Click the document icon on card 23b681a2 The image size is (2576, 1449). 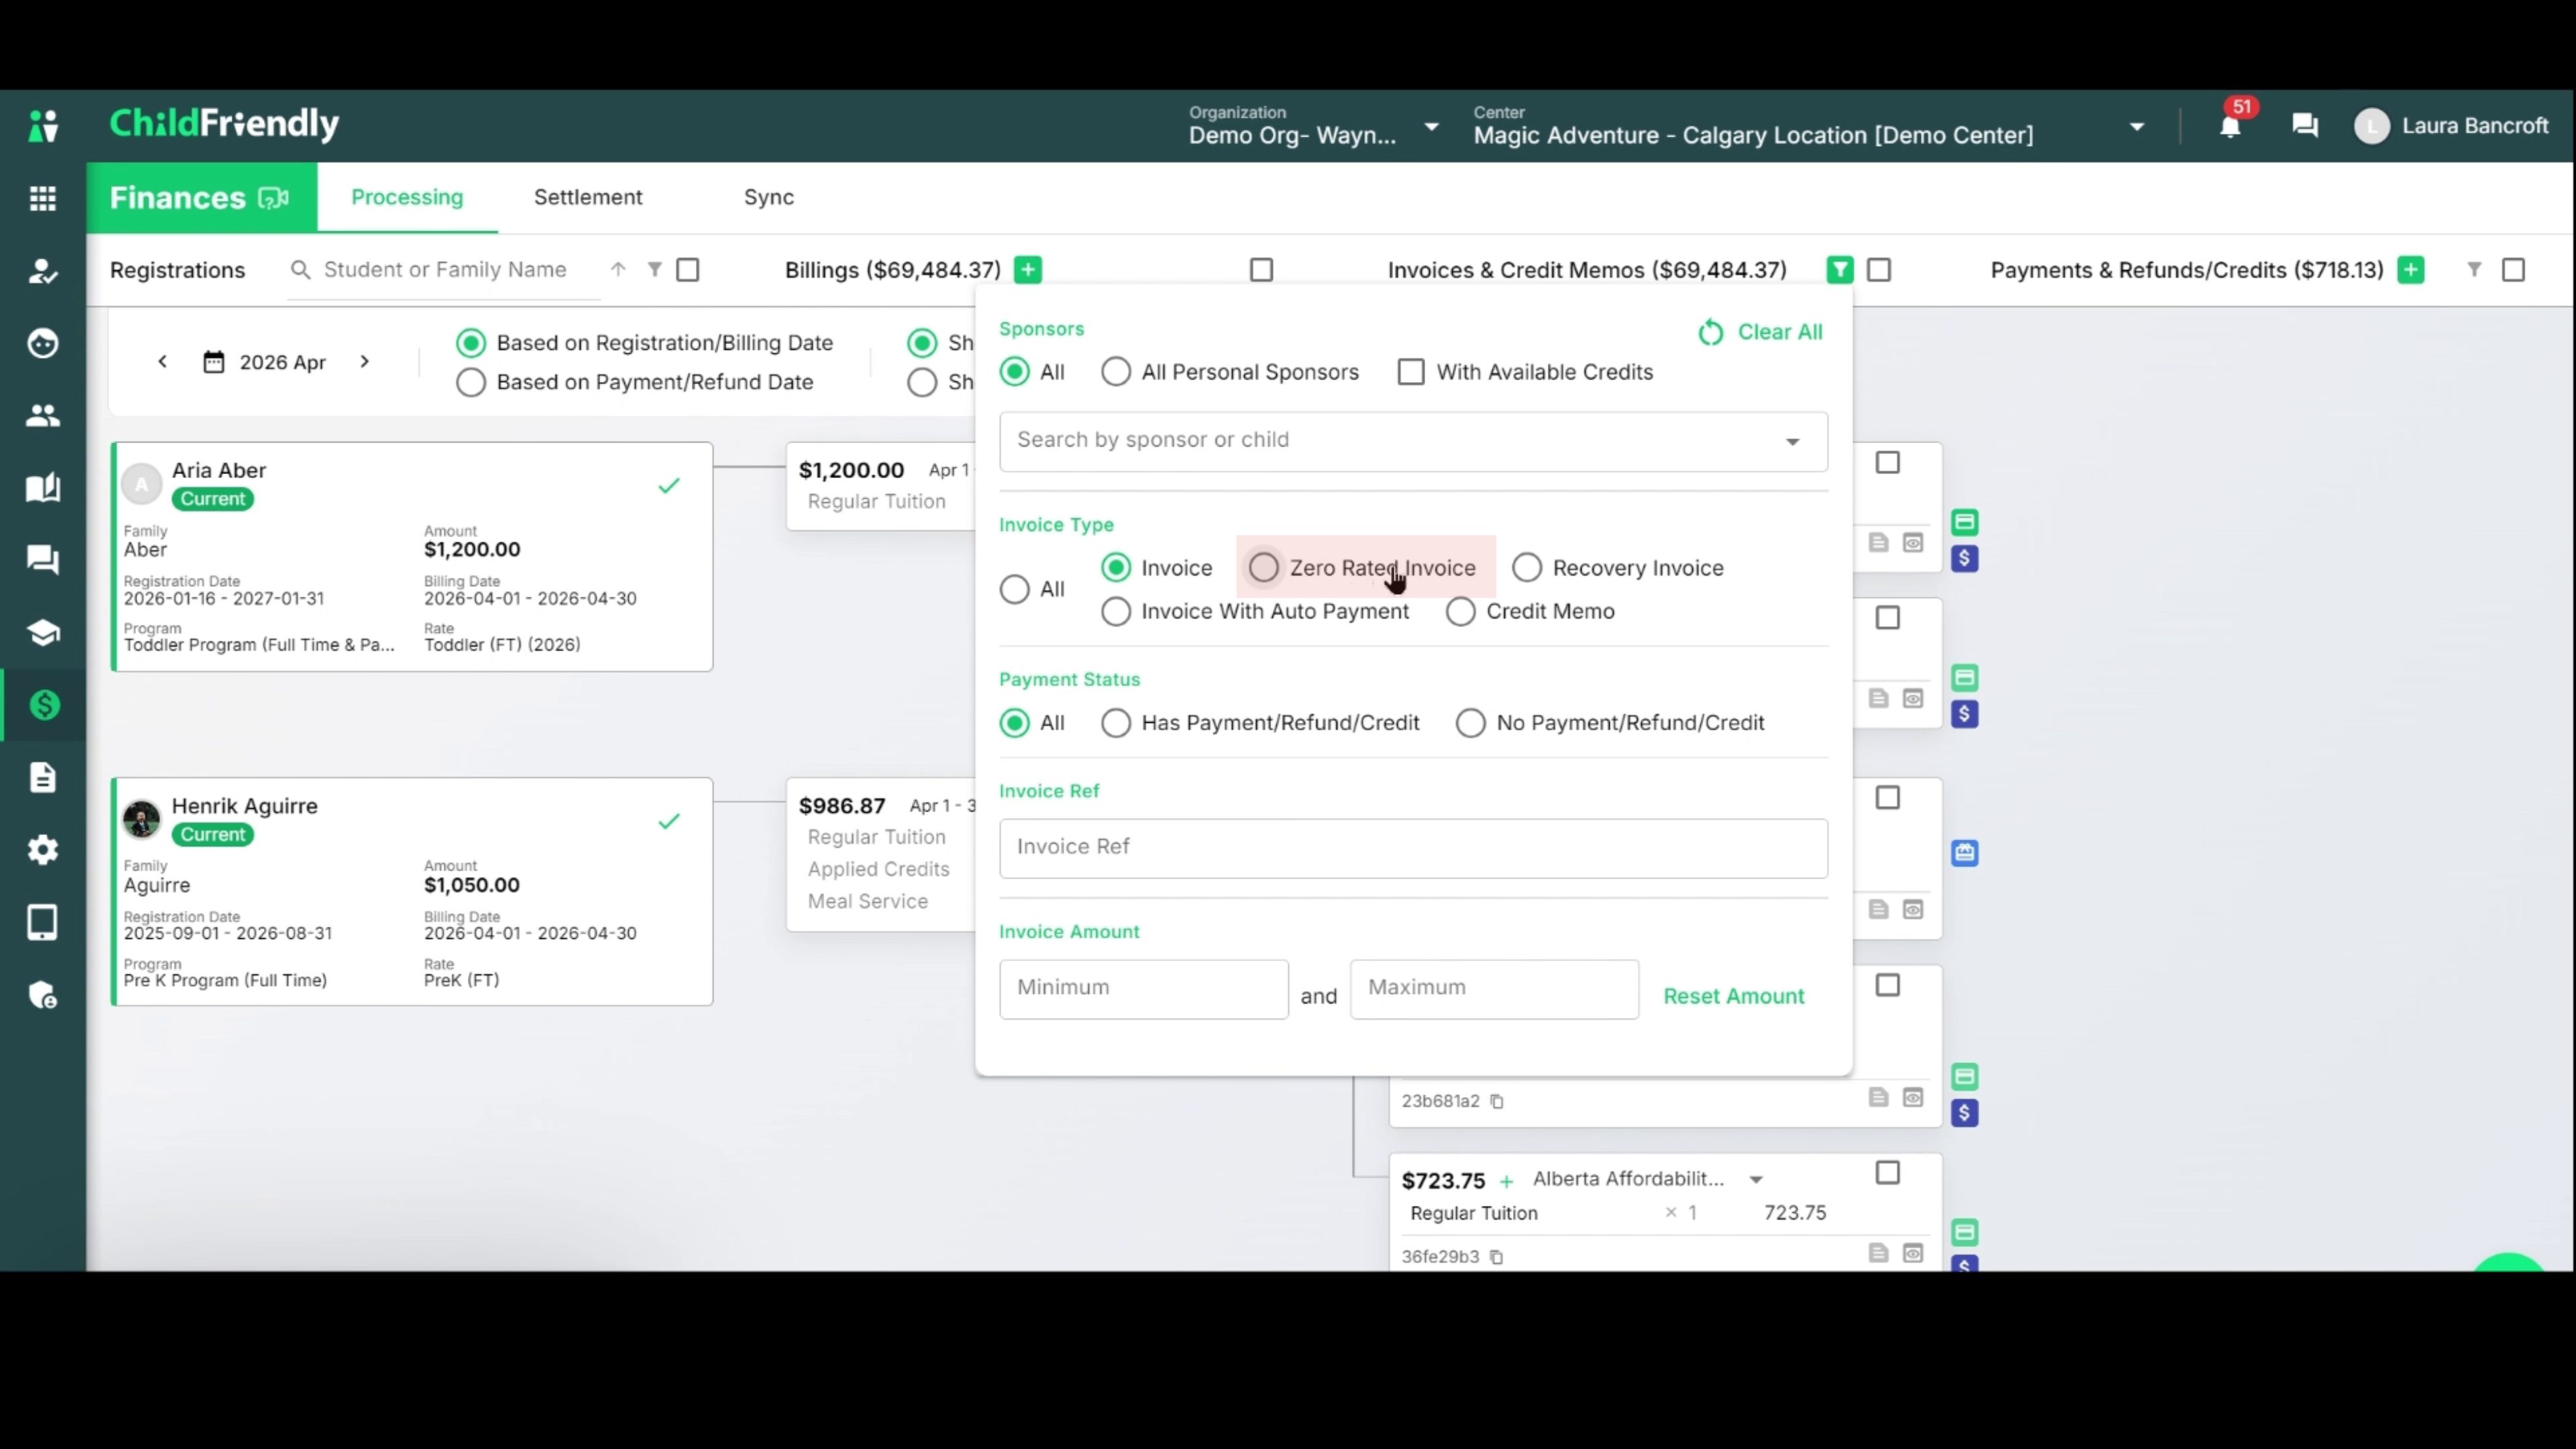1879,1098
